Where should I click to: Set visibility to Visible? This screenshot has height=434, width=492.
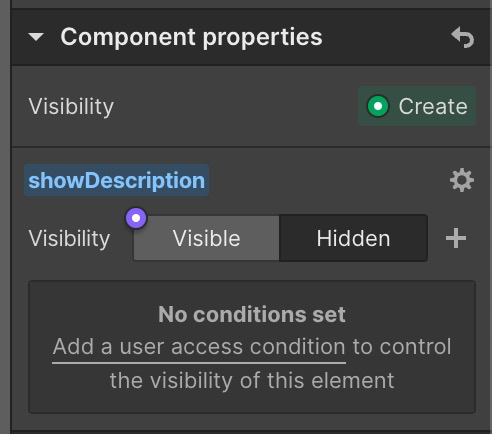206,238
